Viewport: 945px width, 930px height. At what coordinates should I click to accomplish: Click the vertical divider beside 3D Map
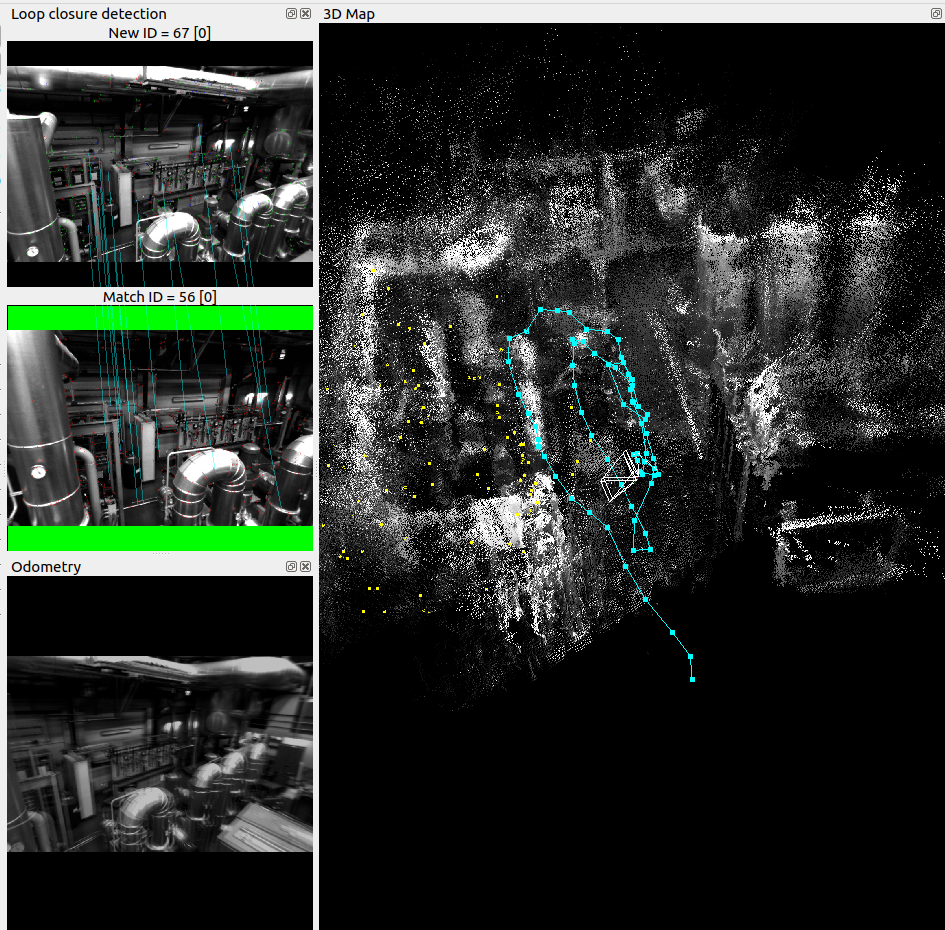pyautogui.click(x=317, y=470)
